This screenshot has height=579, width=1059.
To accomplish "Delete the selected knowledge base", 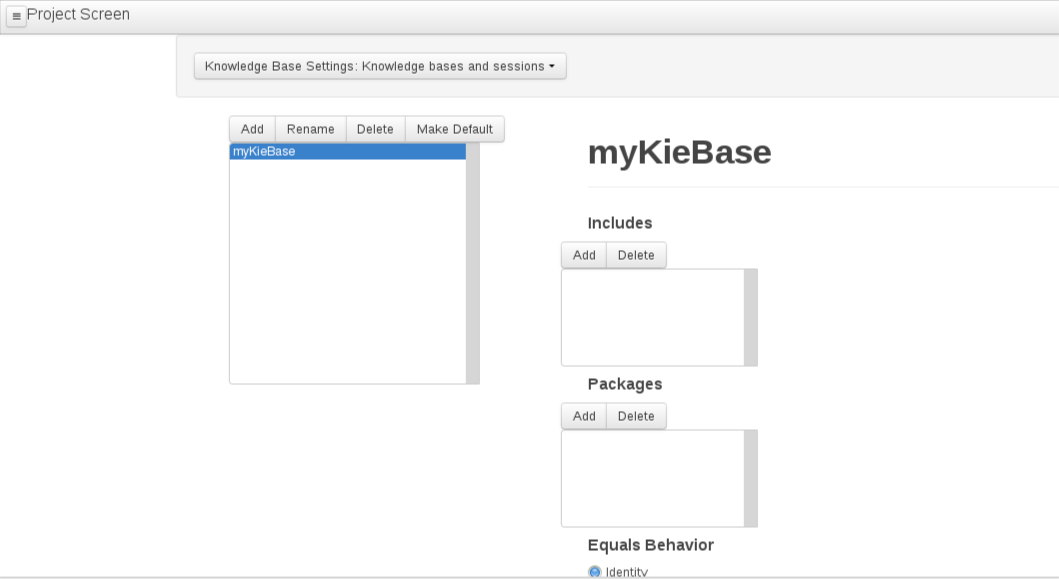I will pyautogui.click(x=375, y=129).
